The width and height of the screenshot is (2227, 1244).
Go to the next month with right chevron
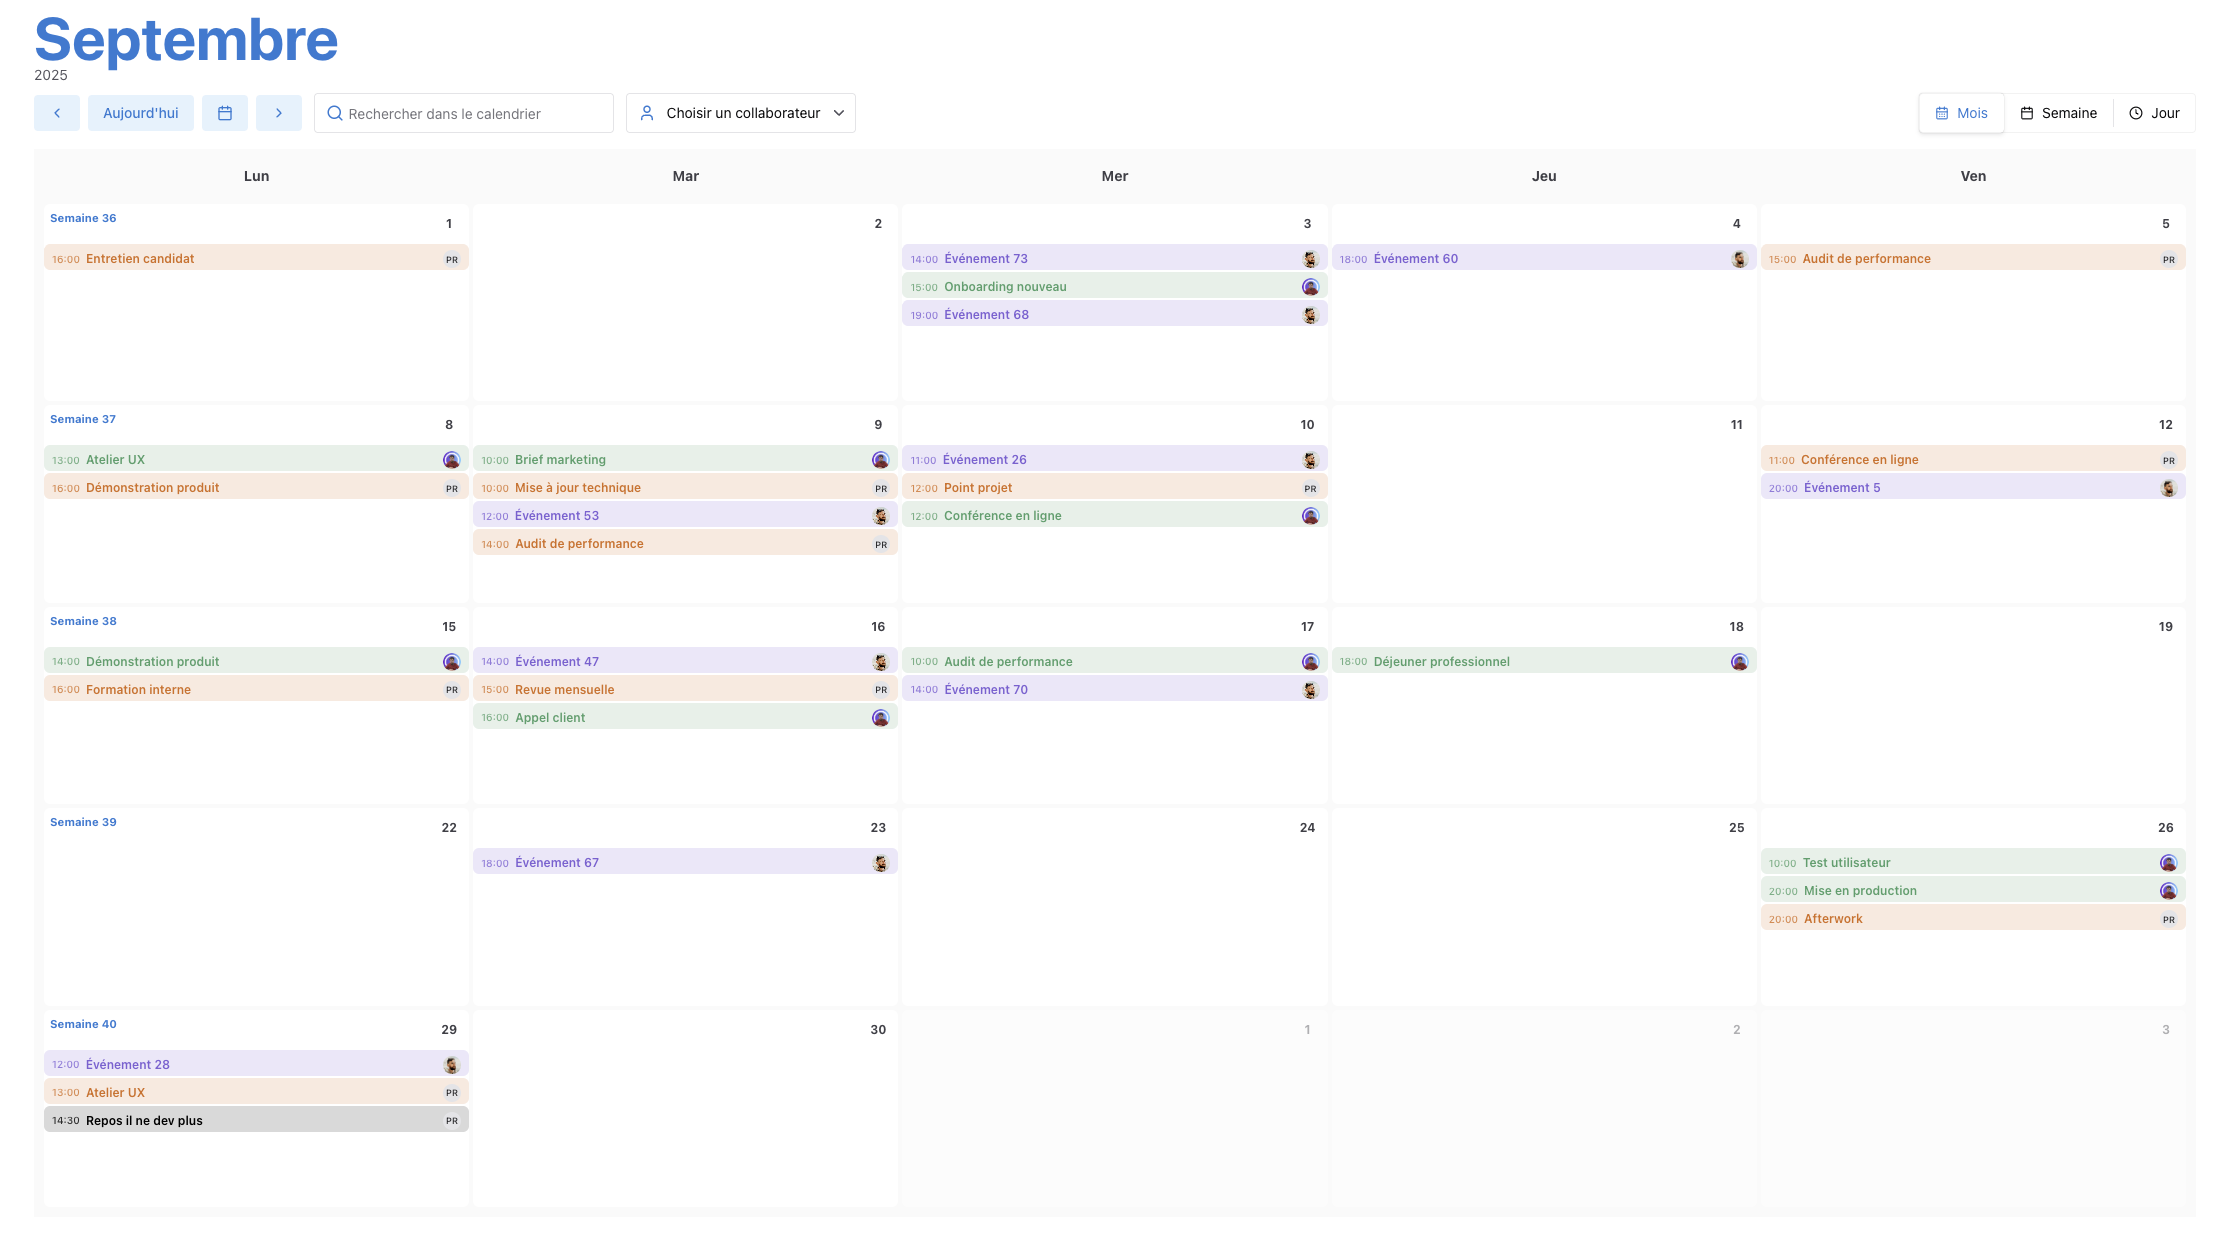(x=279, y=113)
